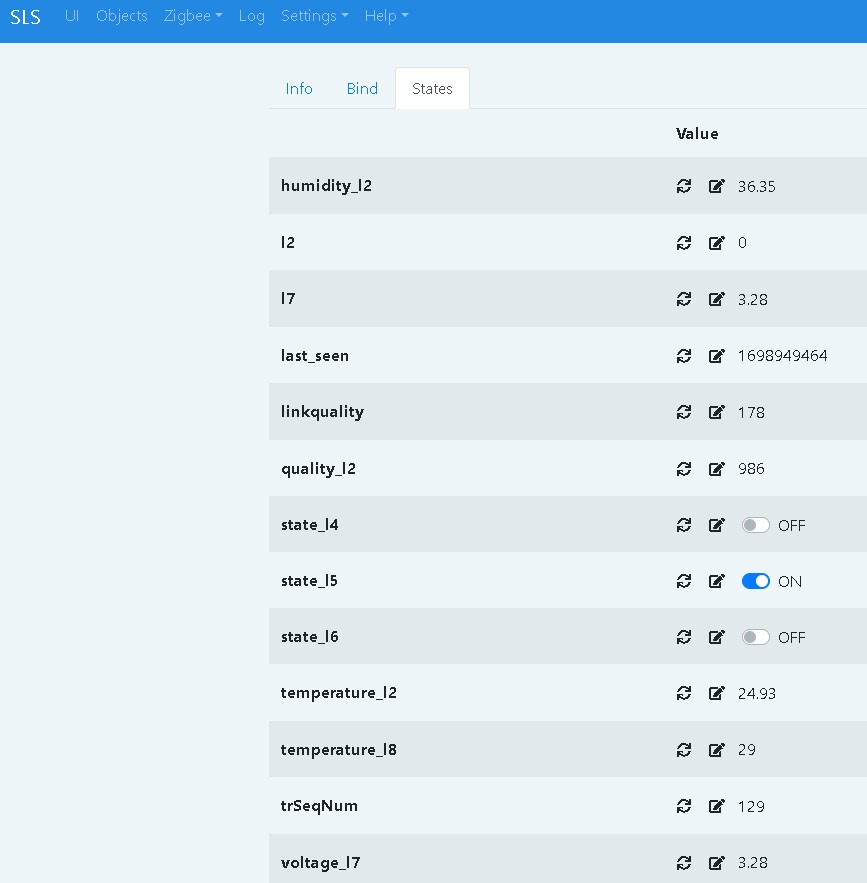
Task: Open the UI page in navbar
Action: tap(71, 16)
